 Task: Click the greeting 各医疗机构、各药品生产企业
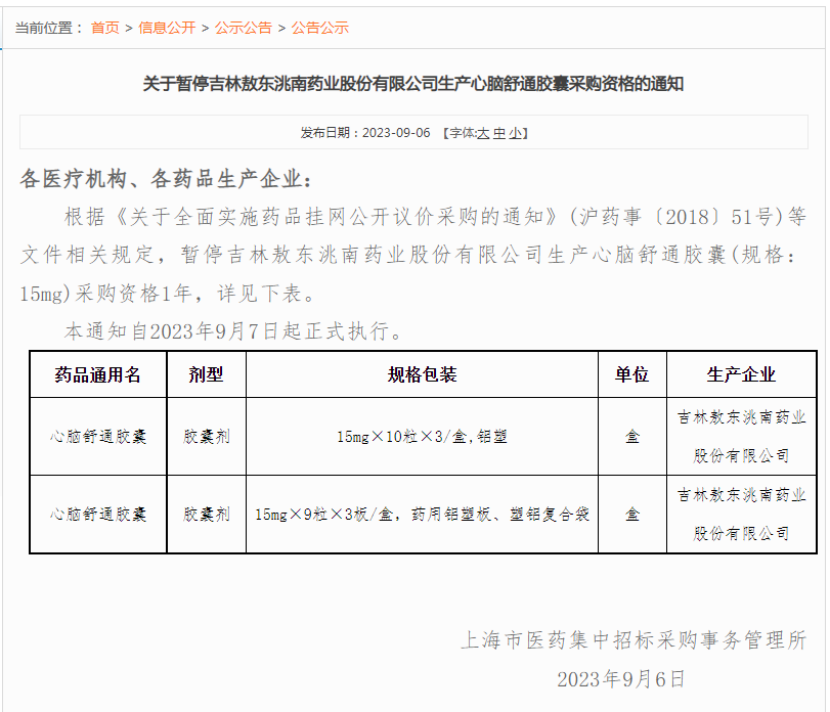click(166, 179)
